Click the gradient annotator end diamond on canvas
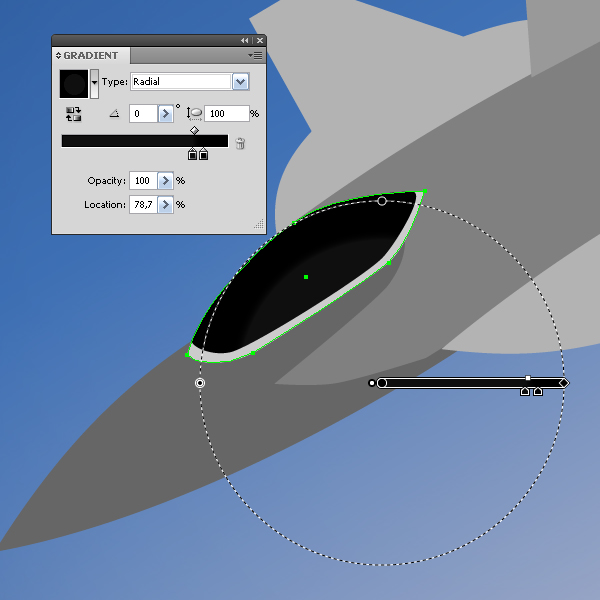Viewport: 600px width, 600px height. click(x=564, y=383)
